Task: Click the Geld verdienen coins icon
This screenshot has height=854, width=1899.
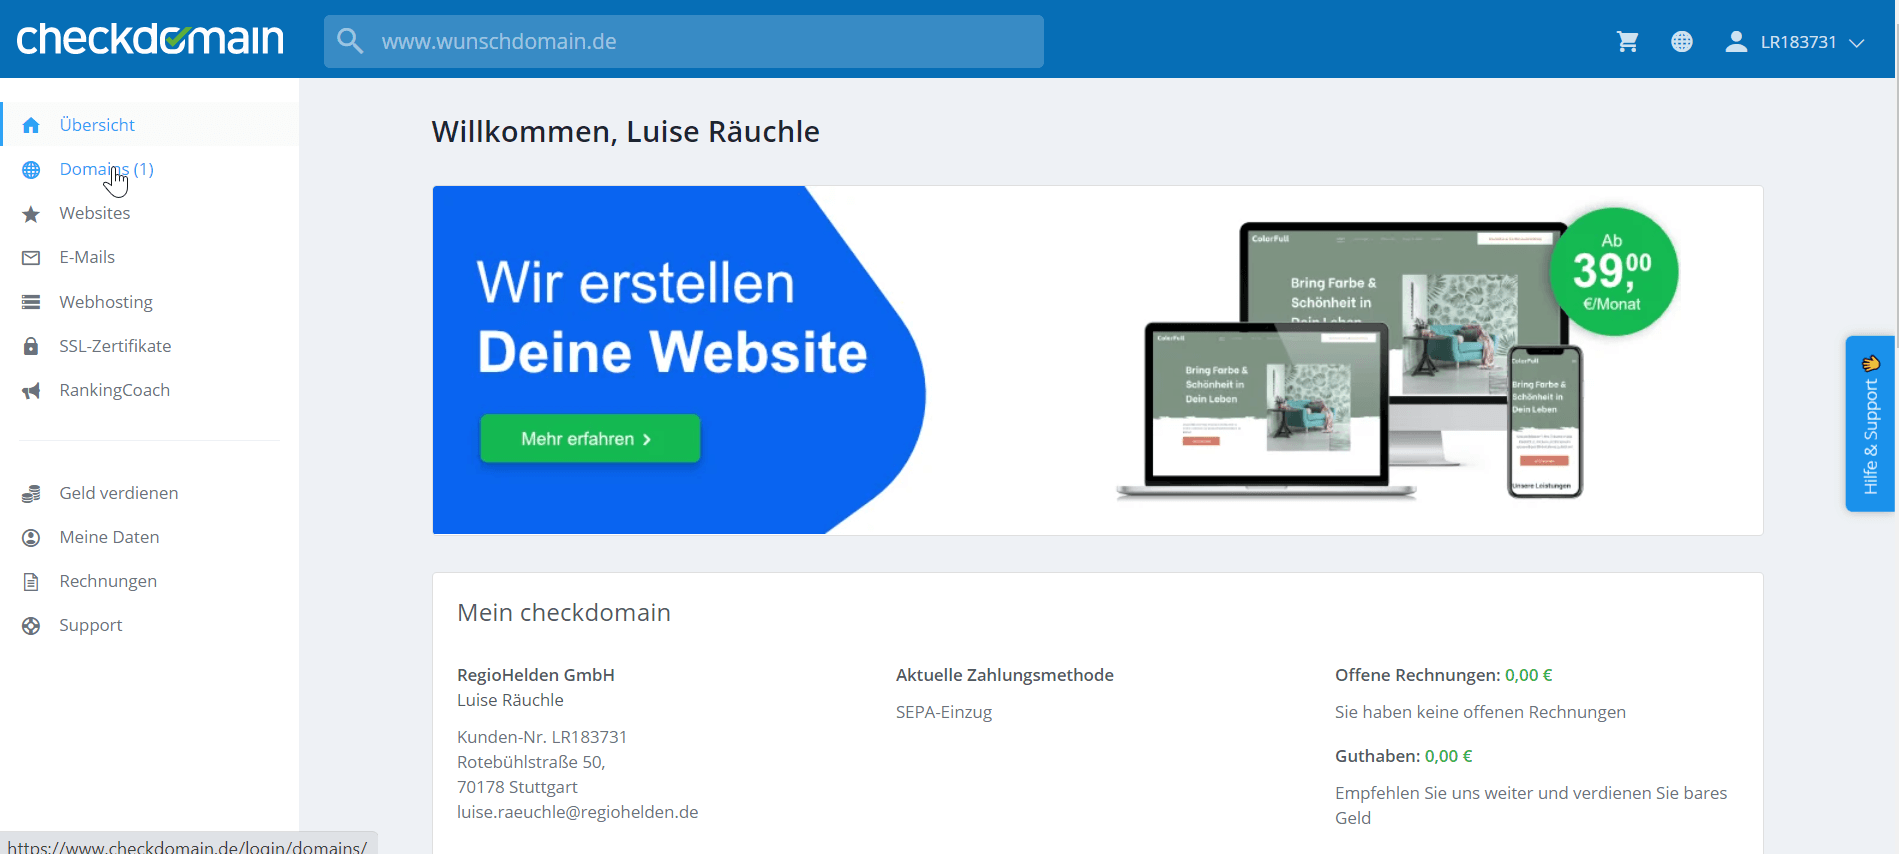Action: pos(31,493)
